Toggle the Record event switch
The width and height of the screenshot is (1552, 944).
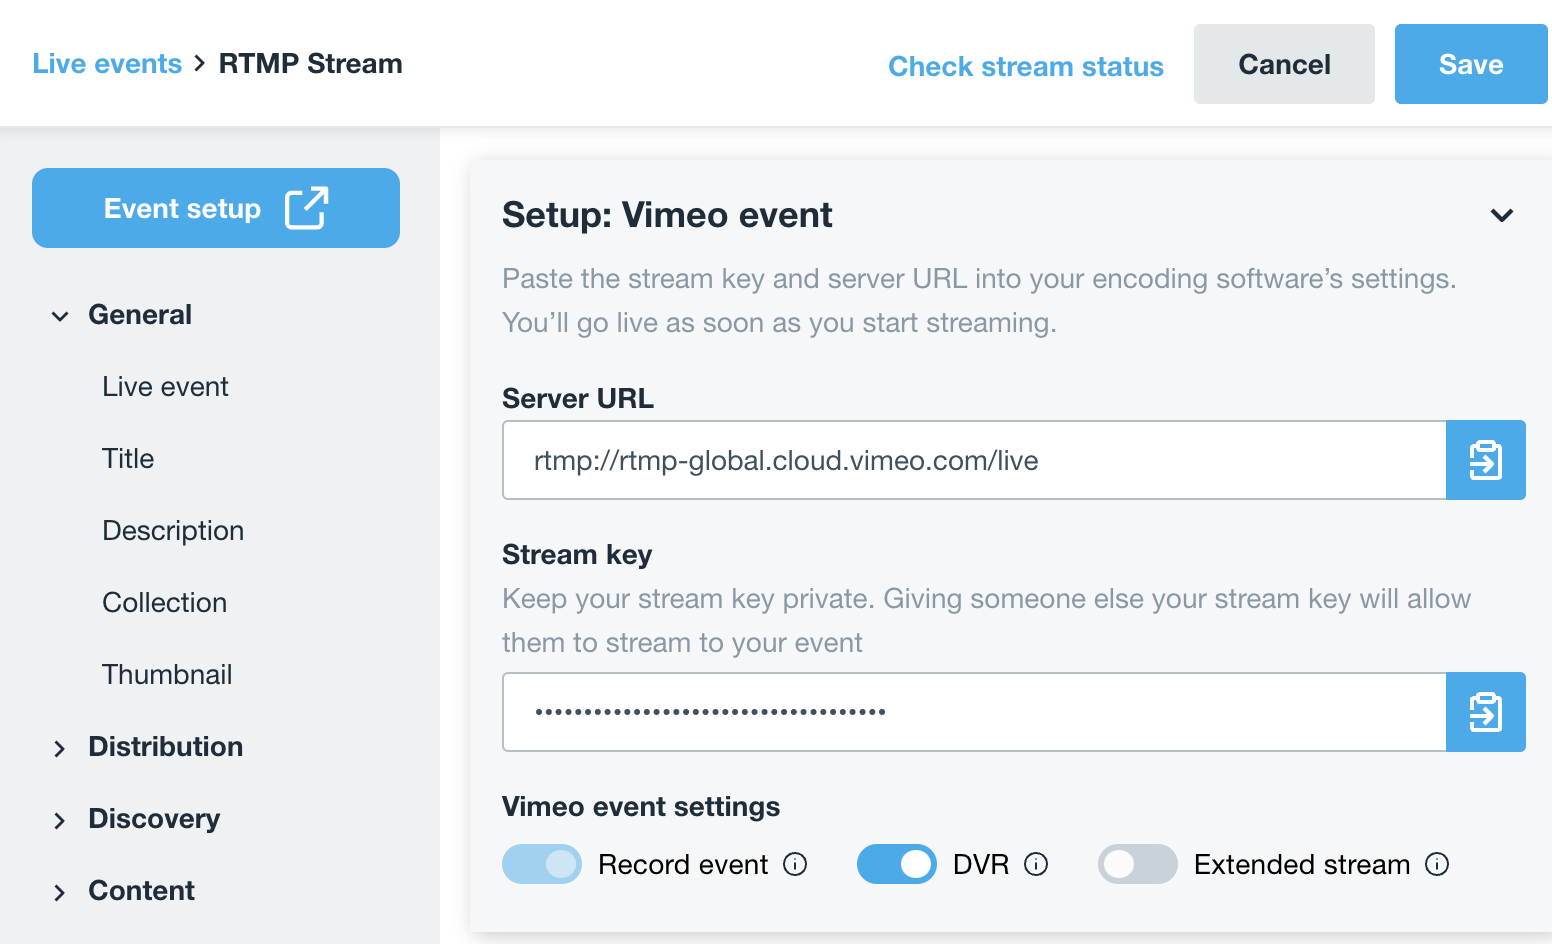(x=541, y=864)
